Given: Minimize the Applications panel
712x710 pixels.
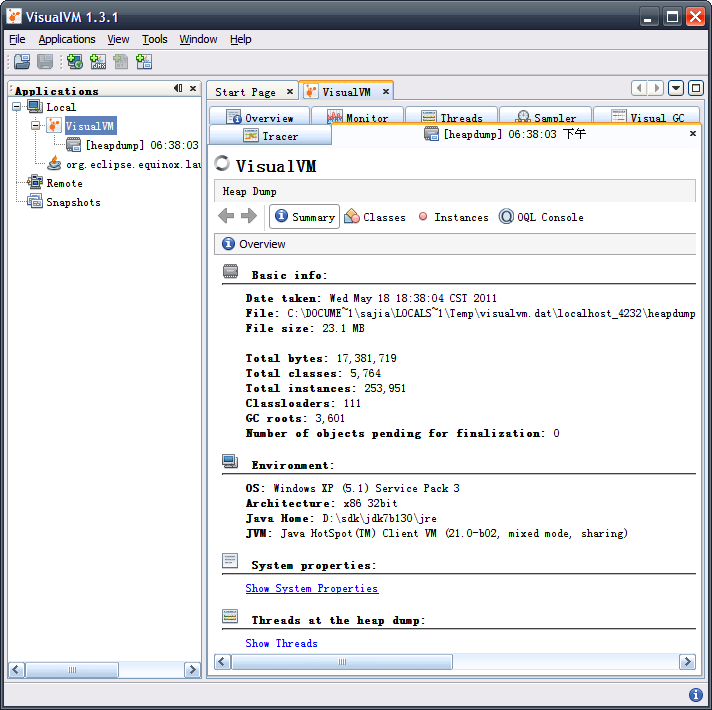Looking at the screenshot, I should click(178, 89).
